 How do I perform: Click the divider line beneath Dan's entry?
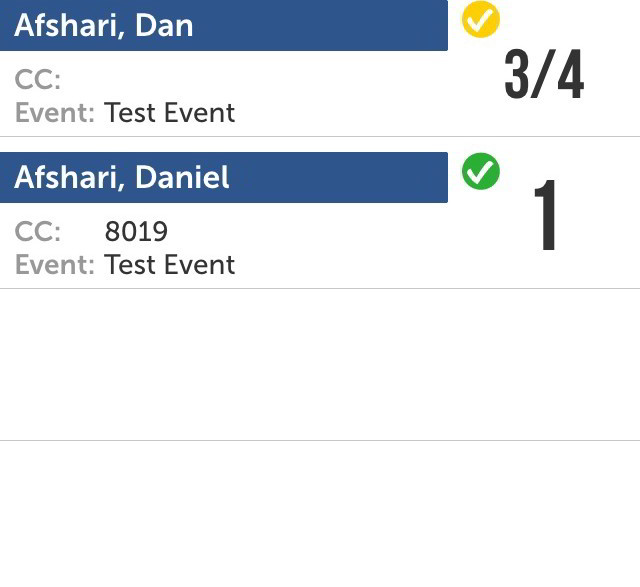pos(320,136)
